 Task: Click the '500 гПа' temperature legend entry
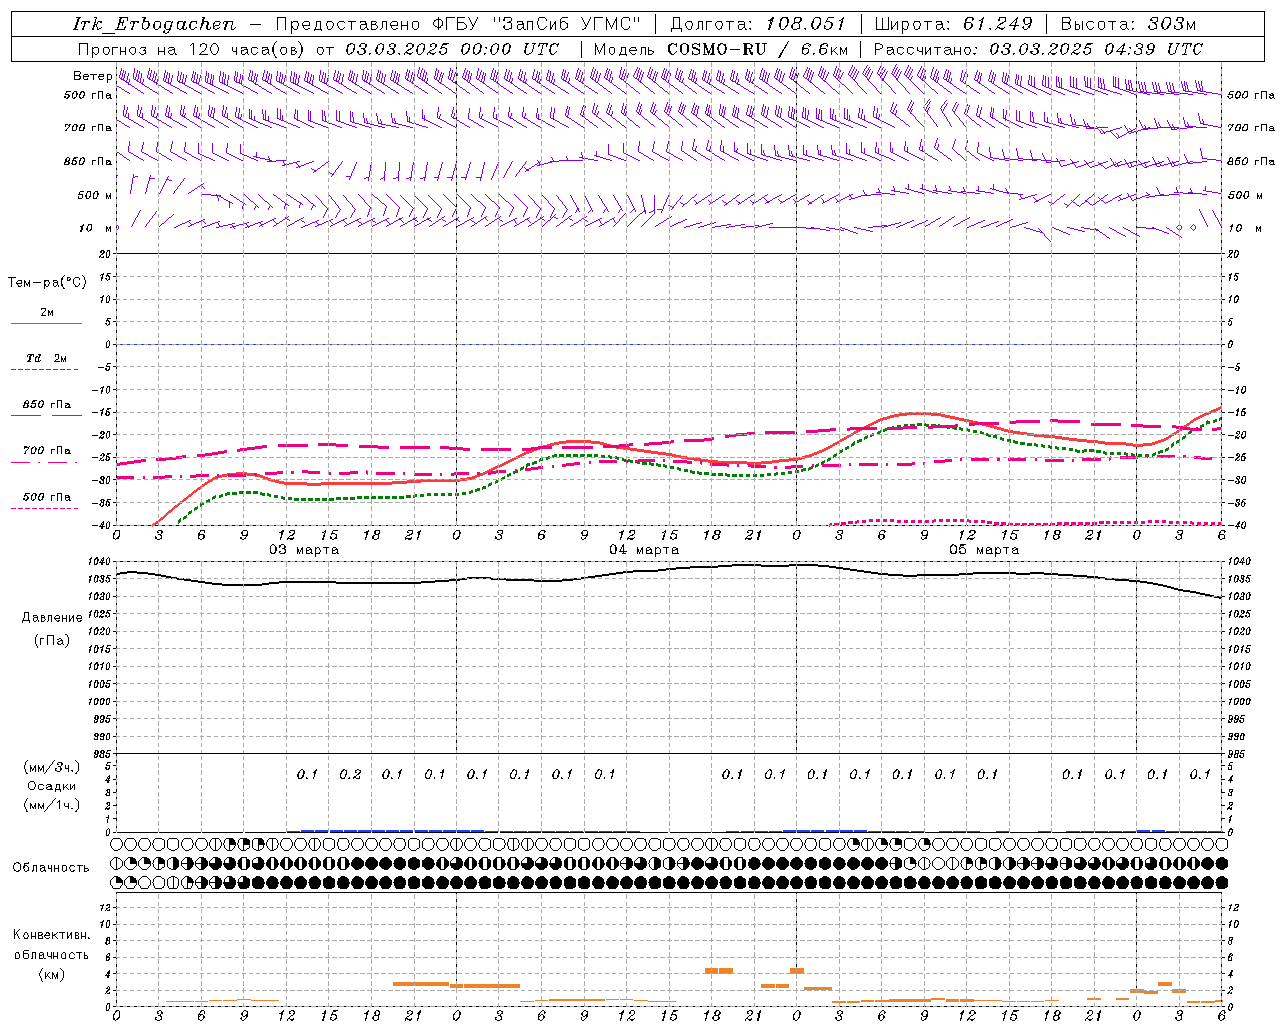pos(46,496)
